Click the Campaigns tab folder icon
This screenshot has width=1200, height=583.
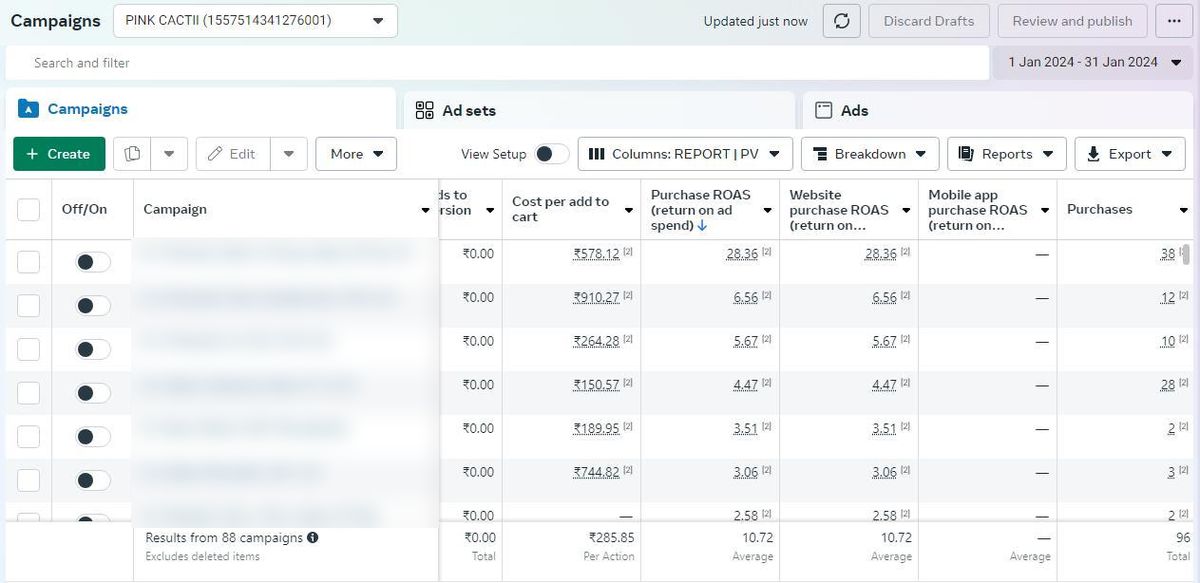click(x=28, y=109)
